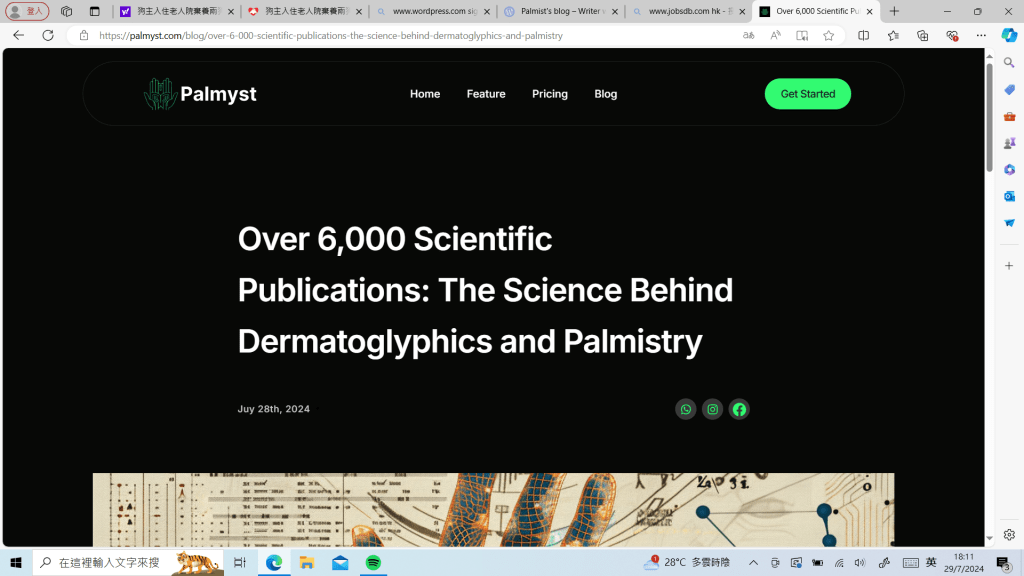Open the Copilot icon in Edge

pos(1009,35)
